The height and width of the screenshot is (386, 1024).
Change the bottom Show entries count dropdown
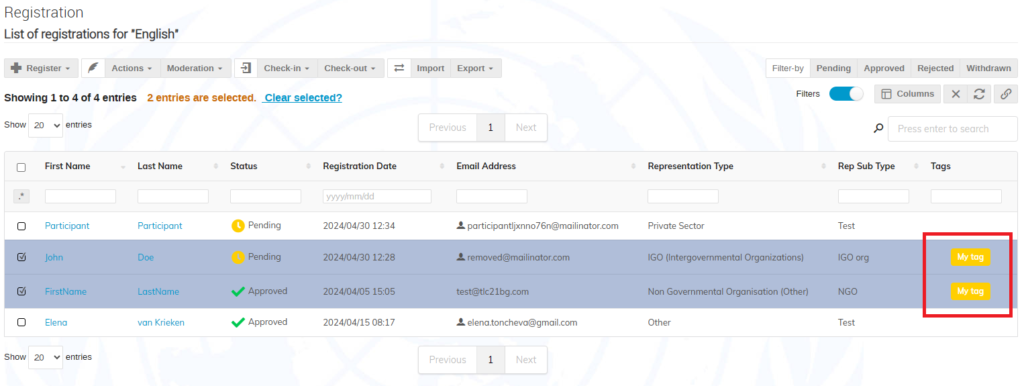tap(46, 357)
